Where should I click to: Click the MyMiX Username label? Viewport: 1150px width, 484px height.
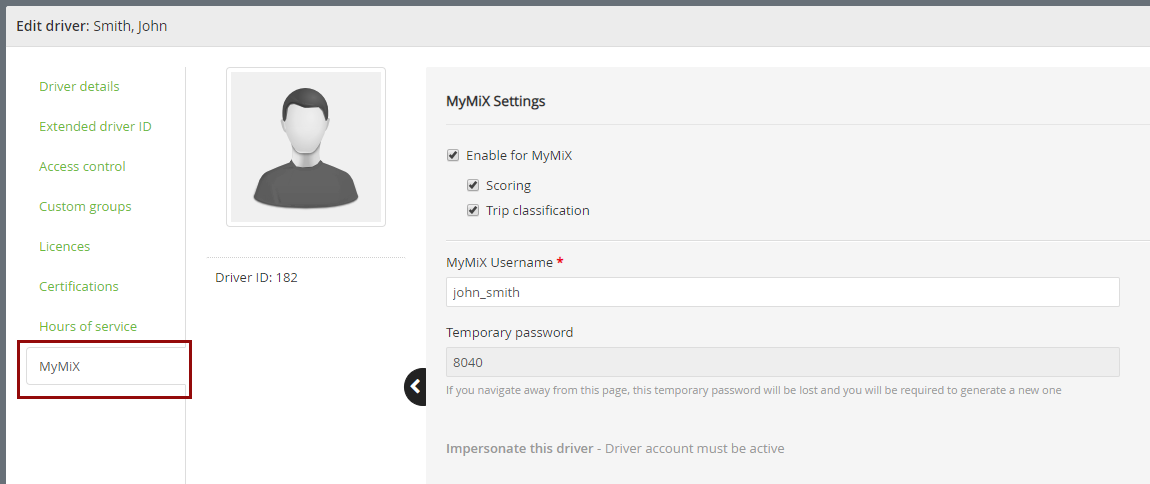(499, 263)
